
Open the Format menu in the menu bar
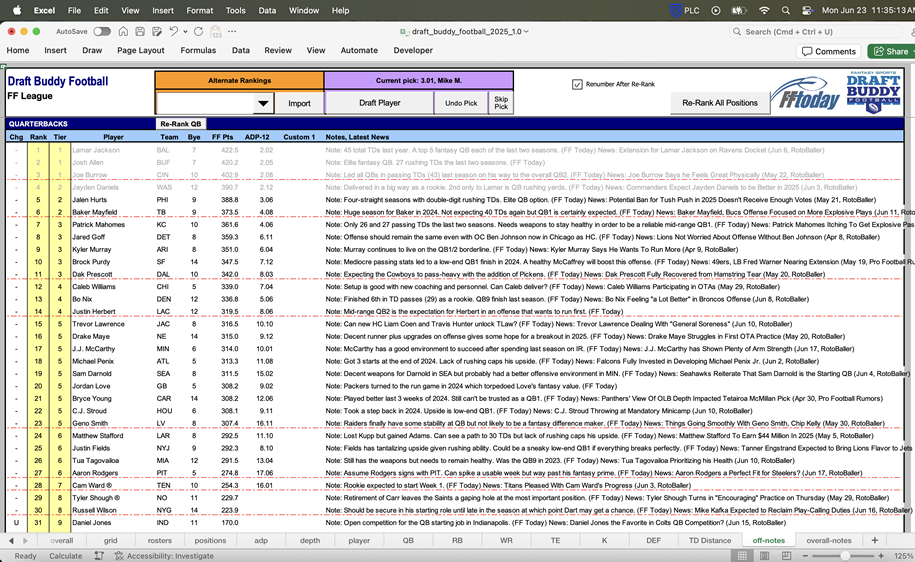click(200, 11)
